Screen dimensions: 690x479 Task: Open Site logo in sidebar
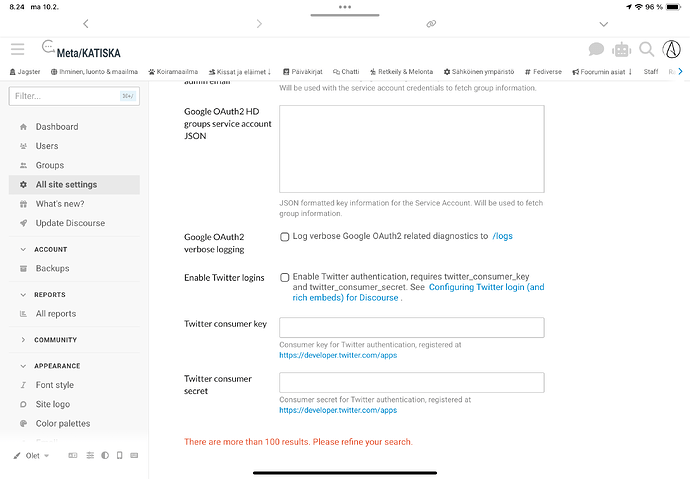[74, 404]
